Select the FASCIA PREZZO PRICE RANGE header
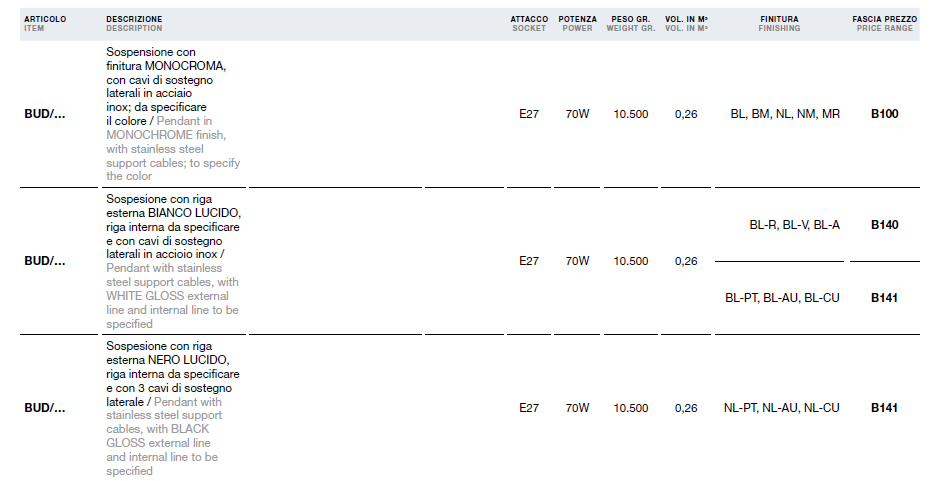 click(884, 23)
